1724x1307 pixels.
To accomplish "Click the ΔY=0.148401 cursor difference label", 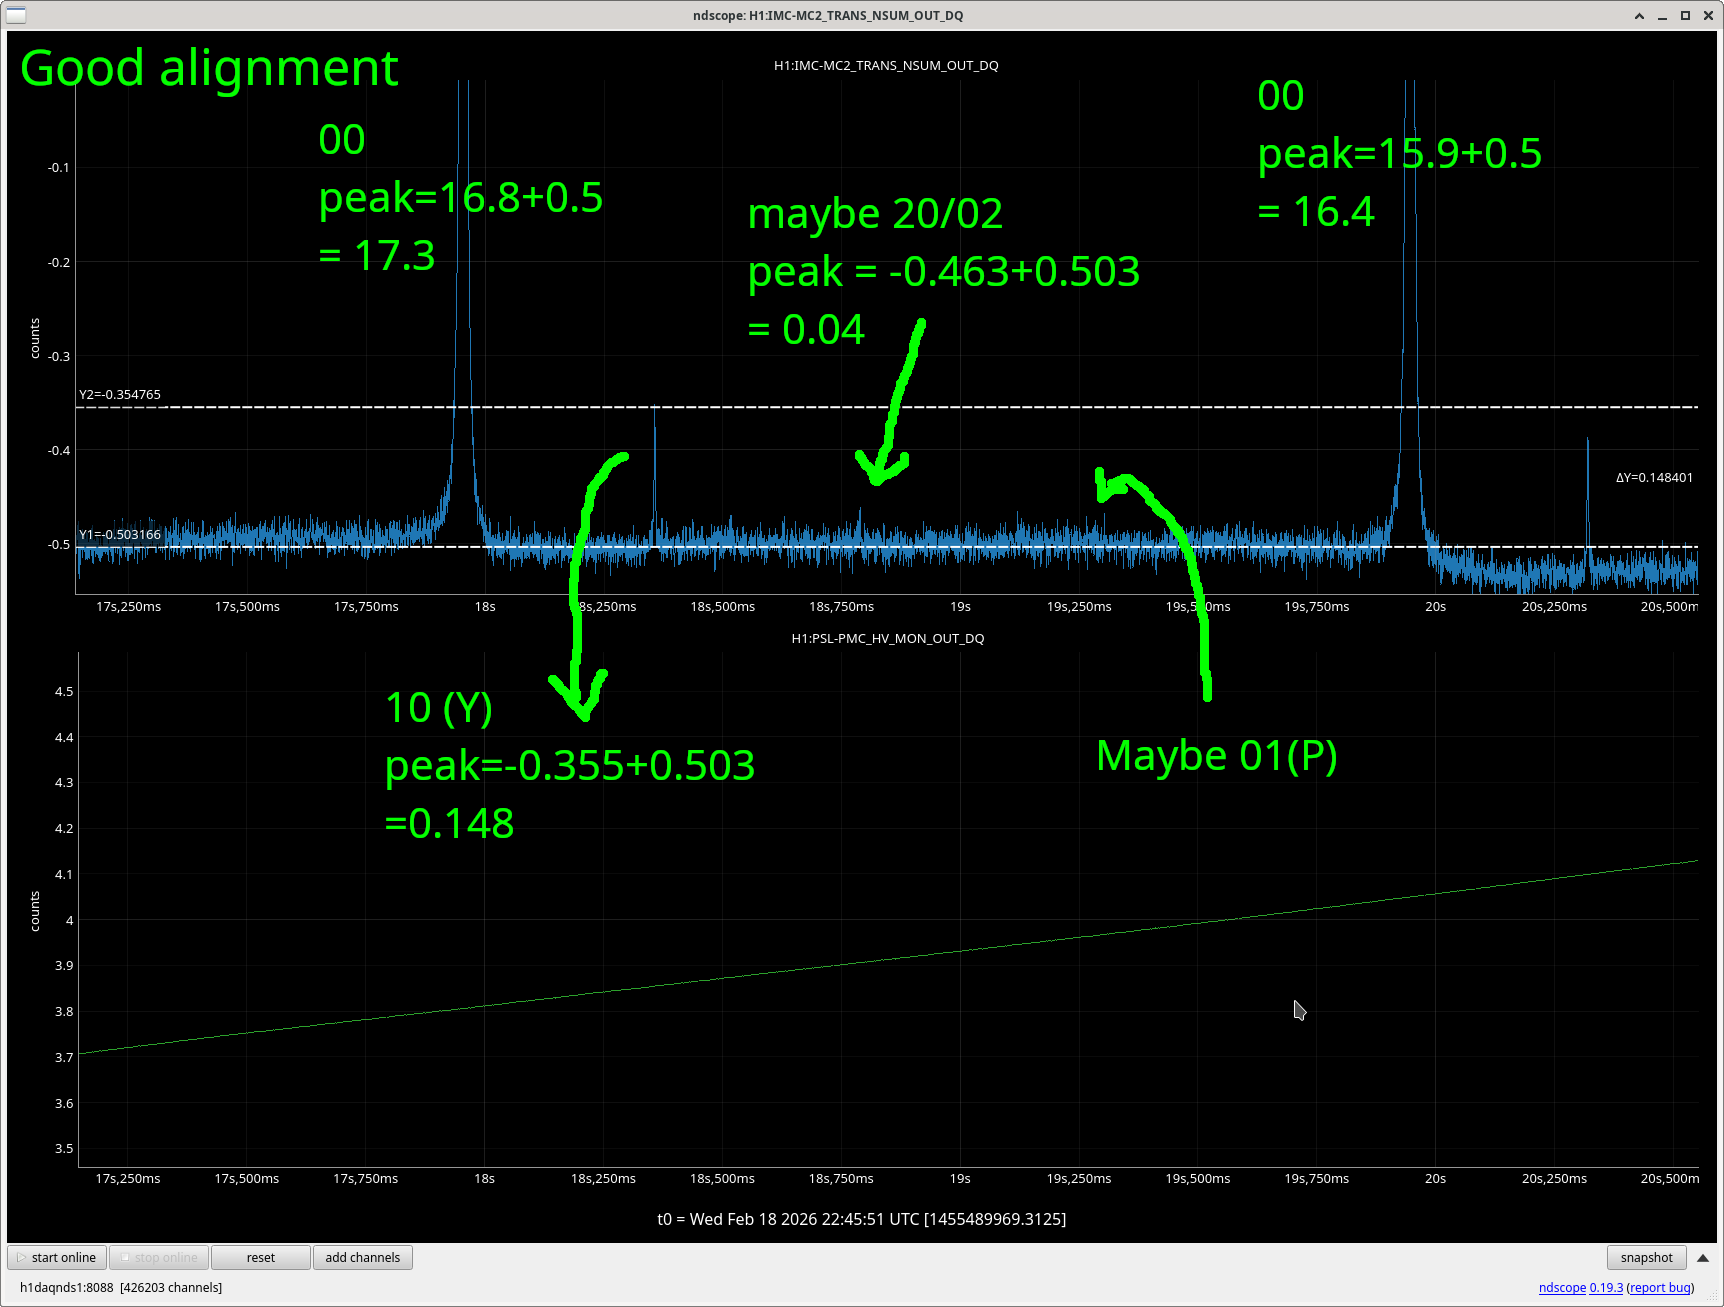I will [1654, 477].
